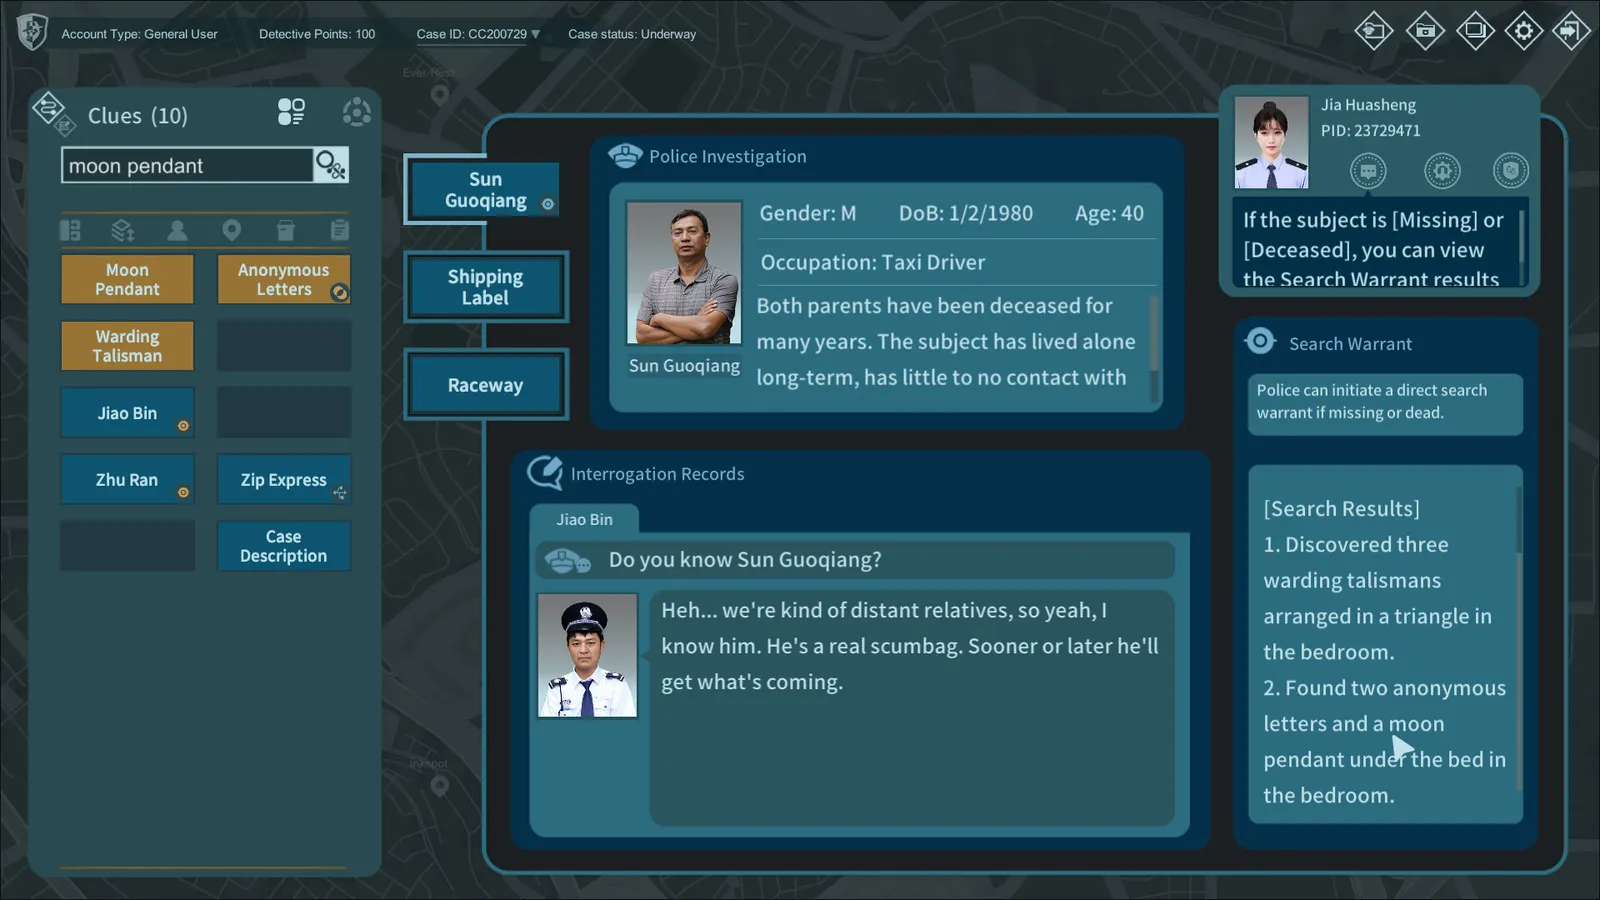The width and height of the screenshot is (1600, 900).
Task: Click the shield badge icon on officer card
Action: [1510, 171]
